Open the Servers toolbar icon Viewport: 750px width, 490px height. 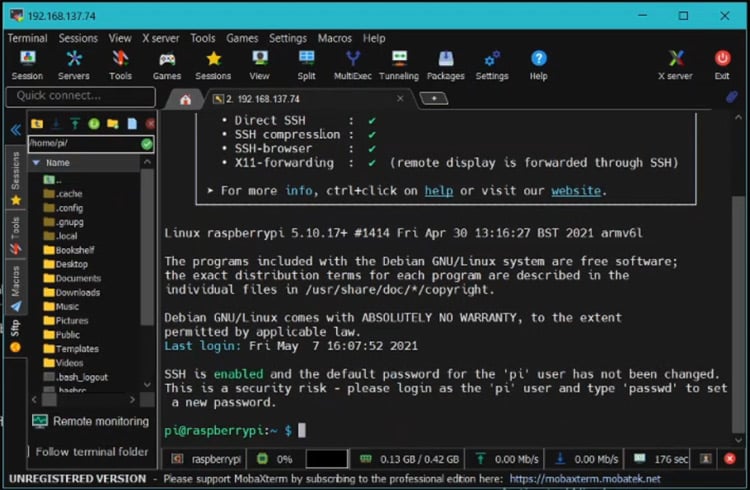(73, 64)
